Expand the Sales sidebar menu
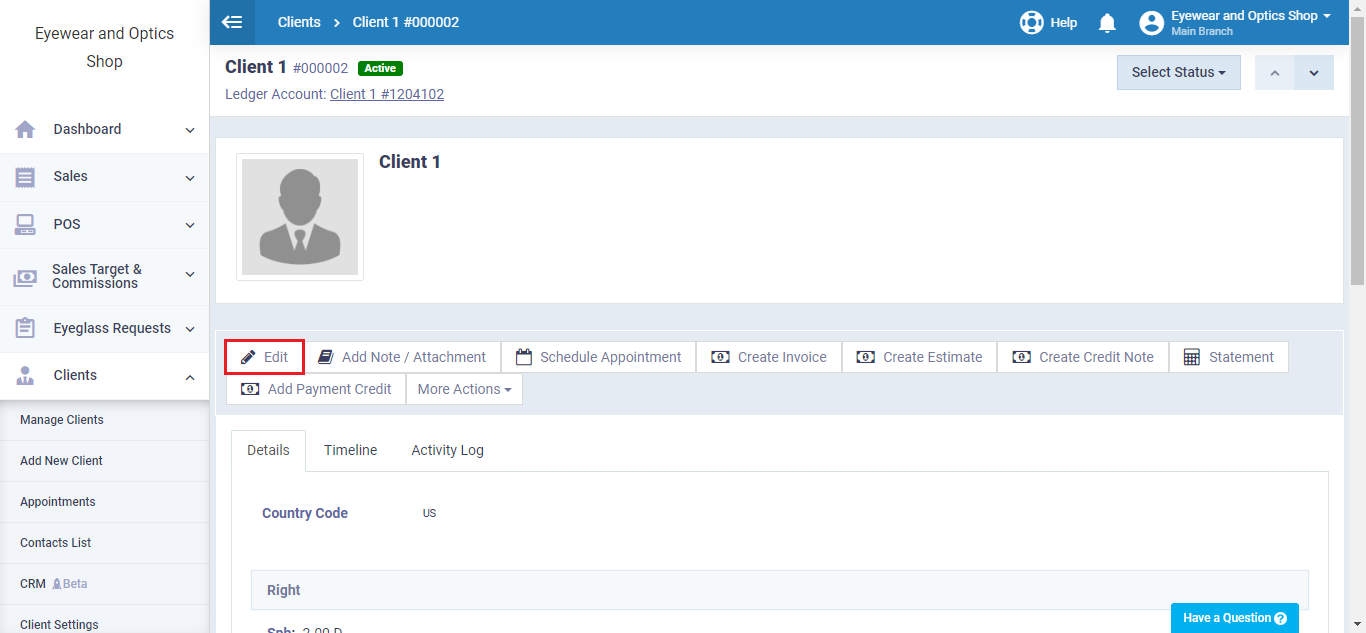 (x=104, y=177)
